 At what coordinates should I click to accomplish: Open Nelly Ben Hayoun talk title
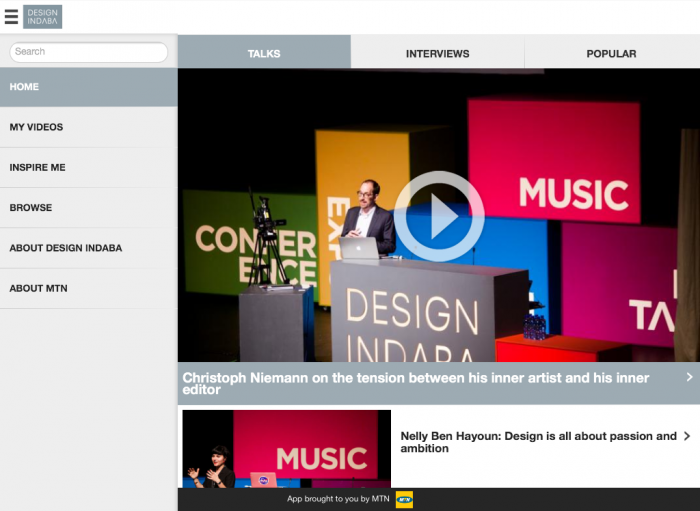click(x=538, y=442)
